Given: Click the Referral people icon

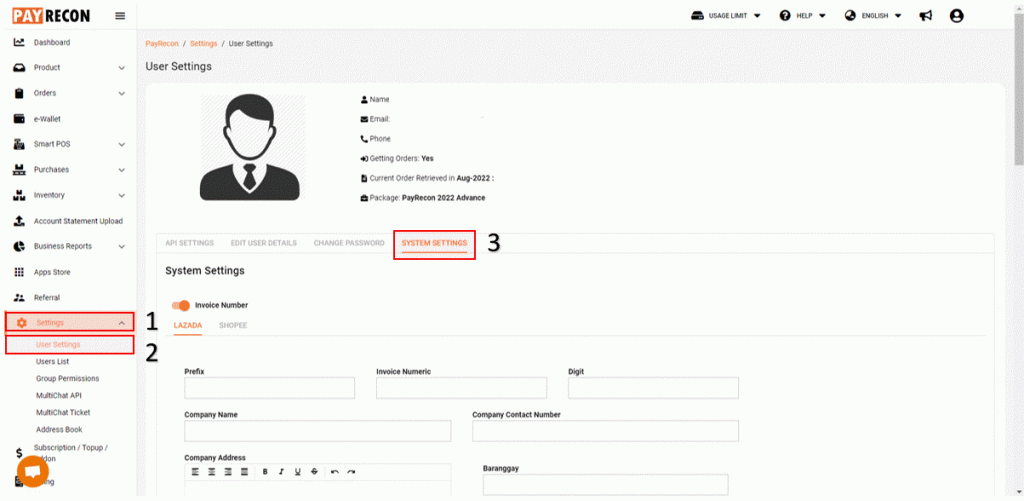Looking at the screenshot, I should pyautogui.click(x=19, y=297).
